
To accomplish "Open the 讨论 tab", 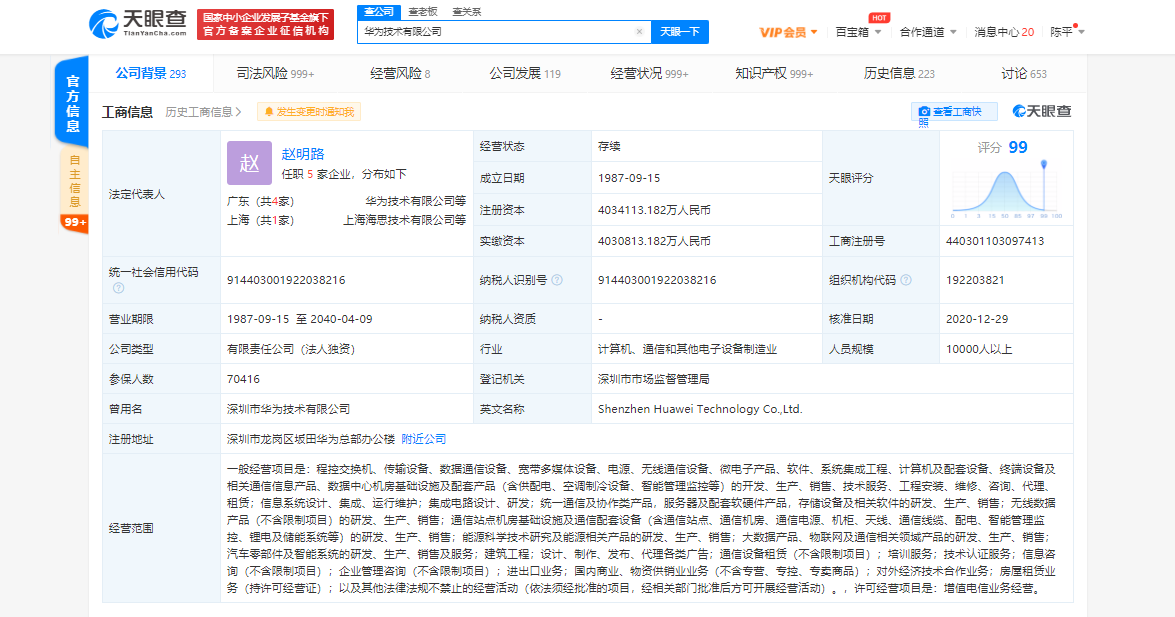I will pos(1024,73).
